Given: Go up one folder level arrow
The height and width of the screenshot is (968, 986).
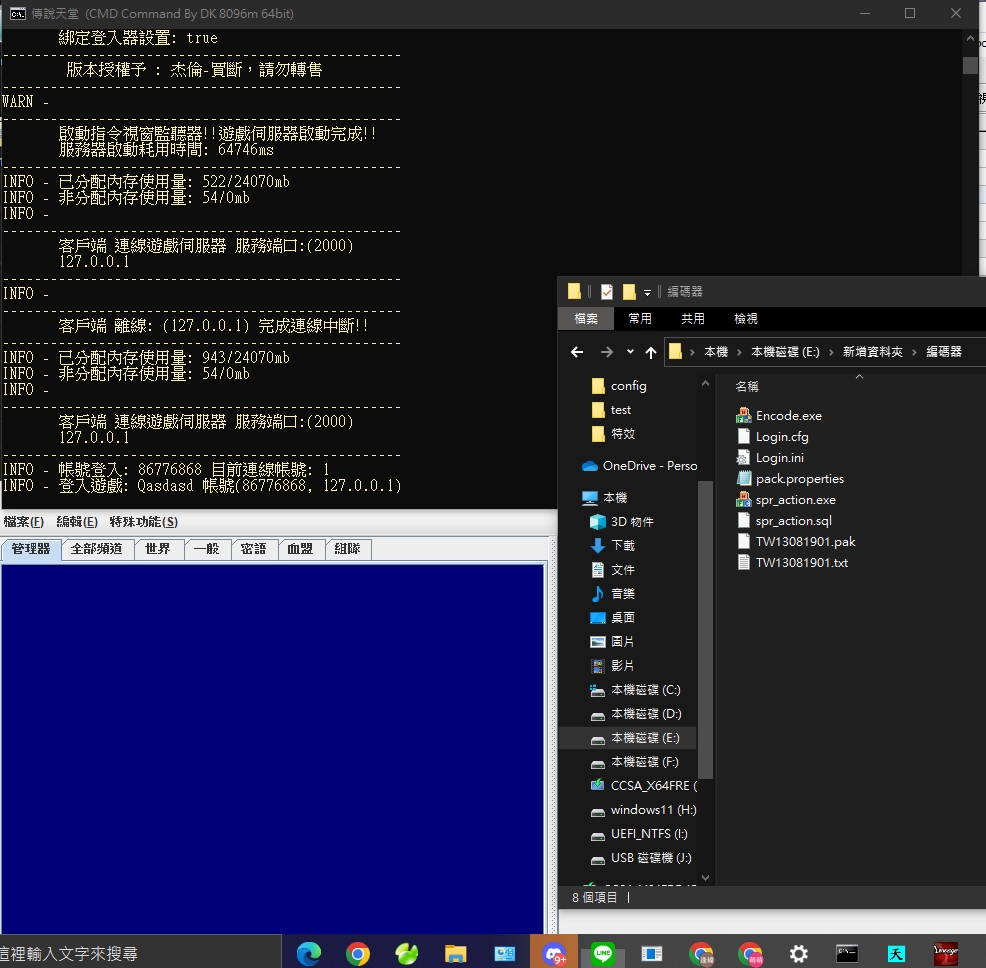Looking at the screenshot, I should [651, 352].
